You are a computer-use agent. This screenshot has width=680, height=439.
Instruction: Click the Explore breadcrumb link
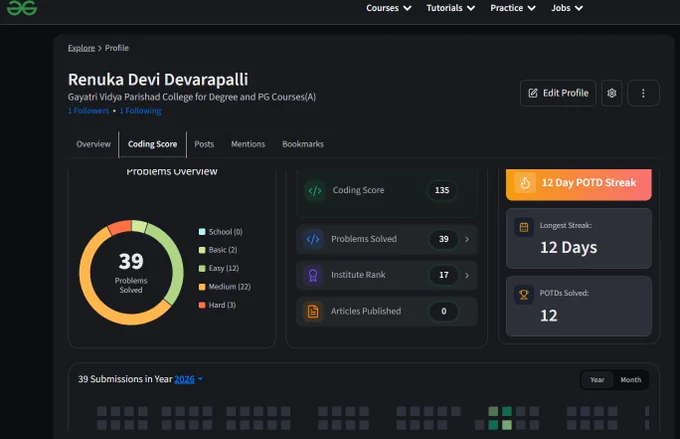tap(81, 48)
